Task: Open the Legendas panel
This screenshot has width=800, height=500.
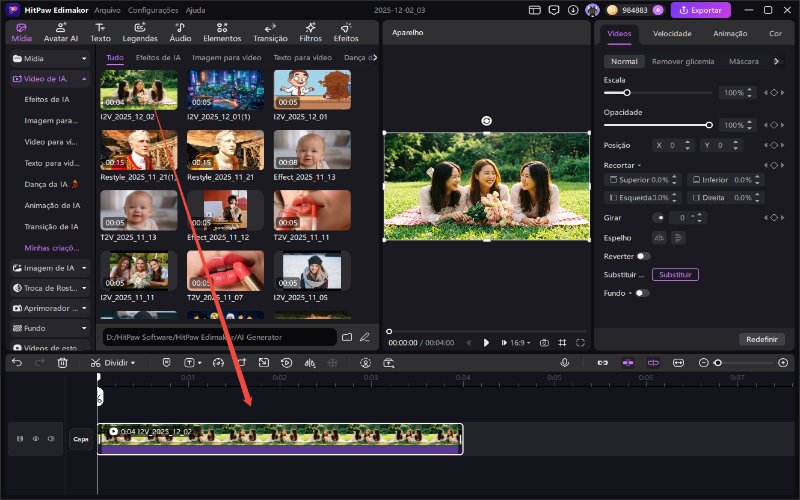Action: click(140, 32)
